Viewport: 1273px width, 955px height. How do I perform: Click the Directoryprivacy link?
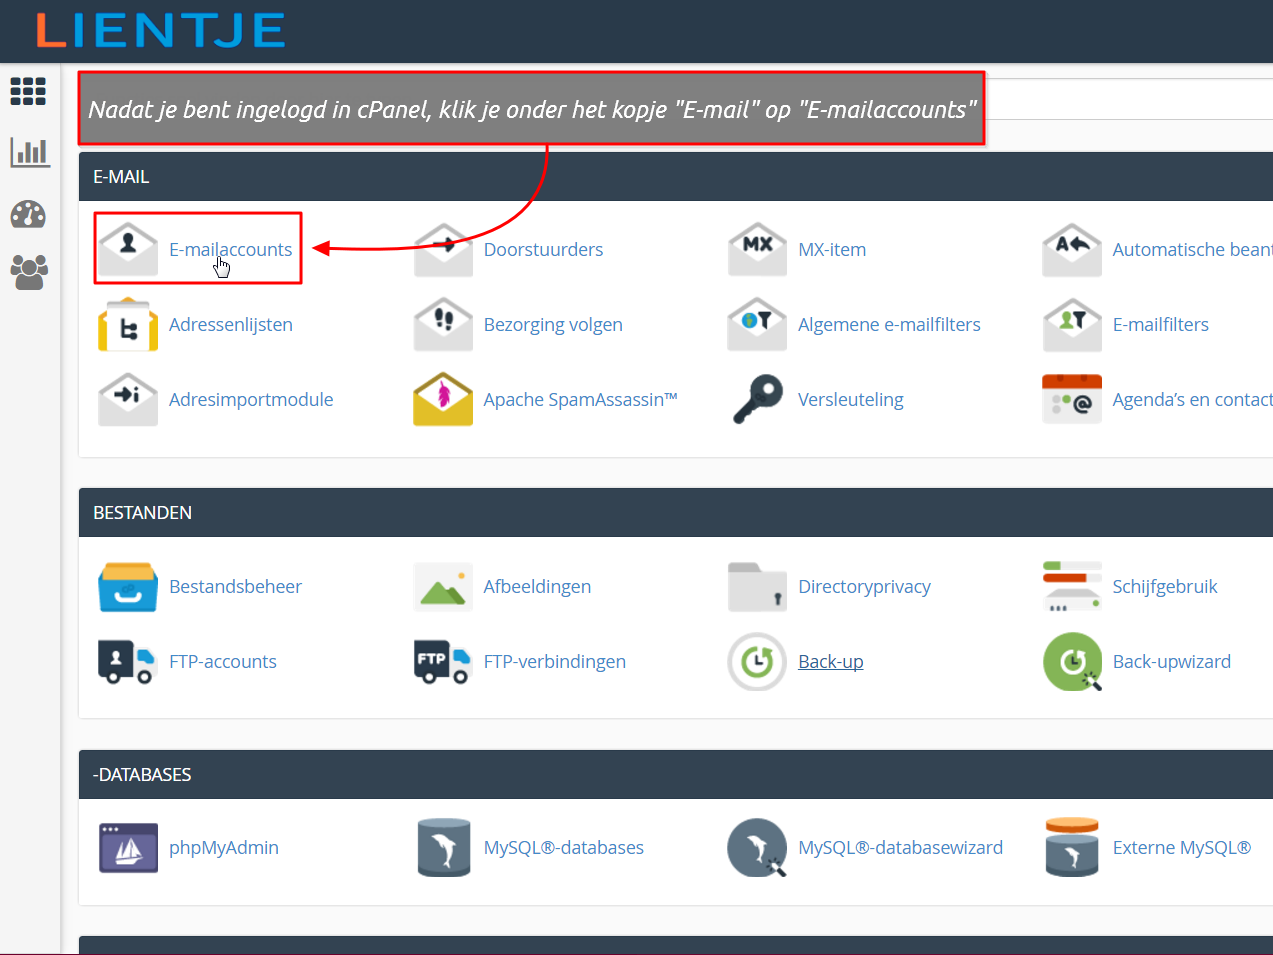pyautogui.click(x=864, y=586)
